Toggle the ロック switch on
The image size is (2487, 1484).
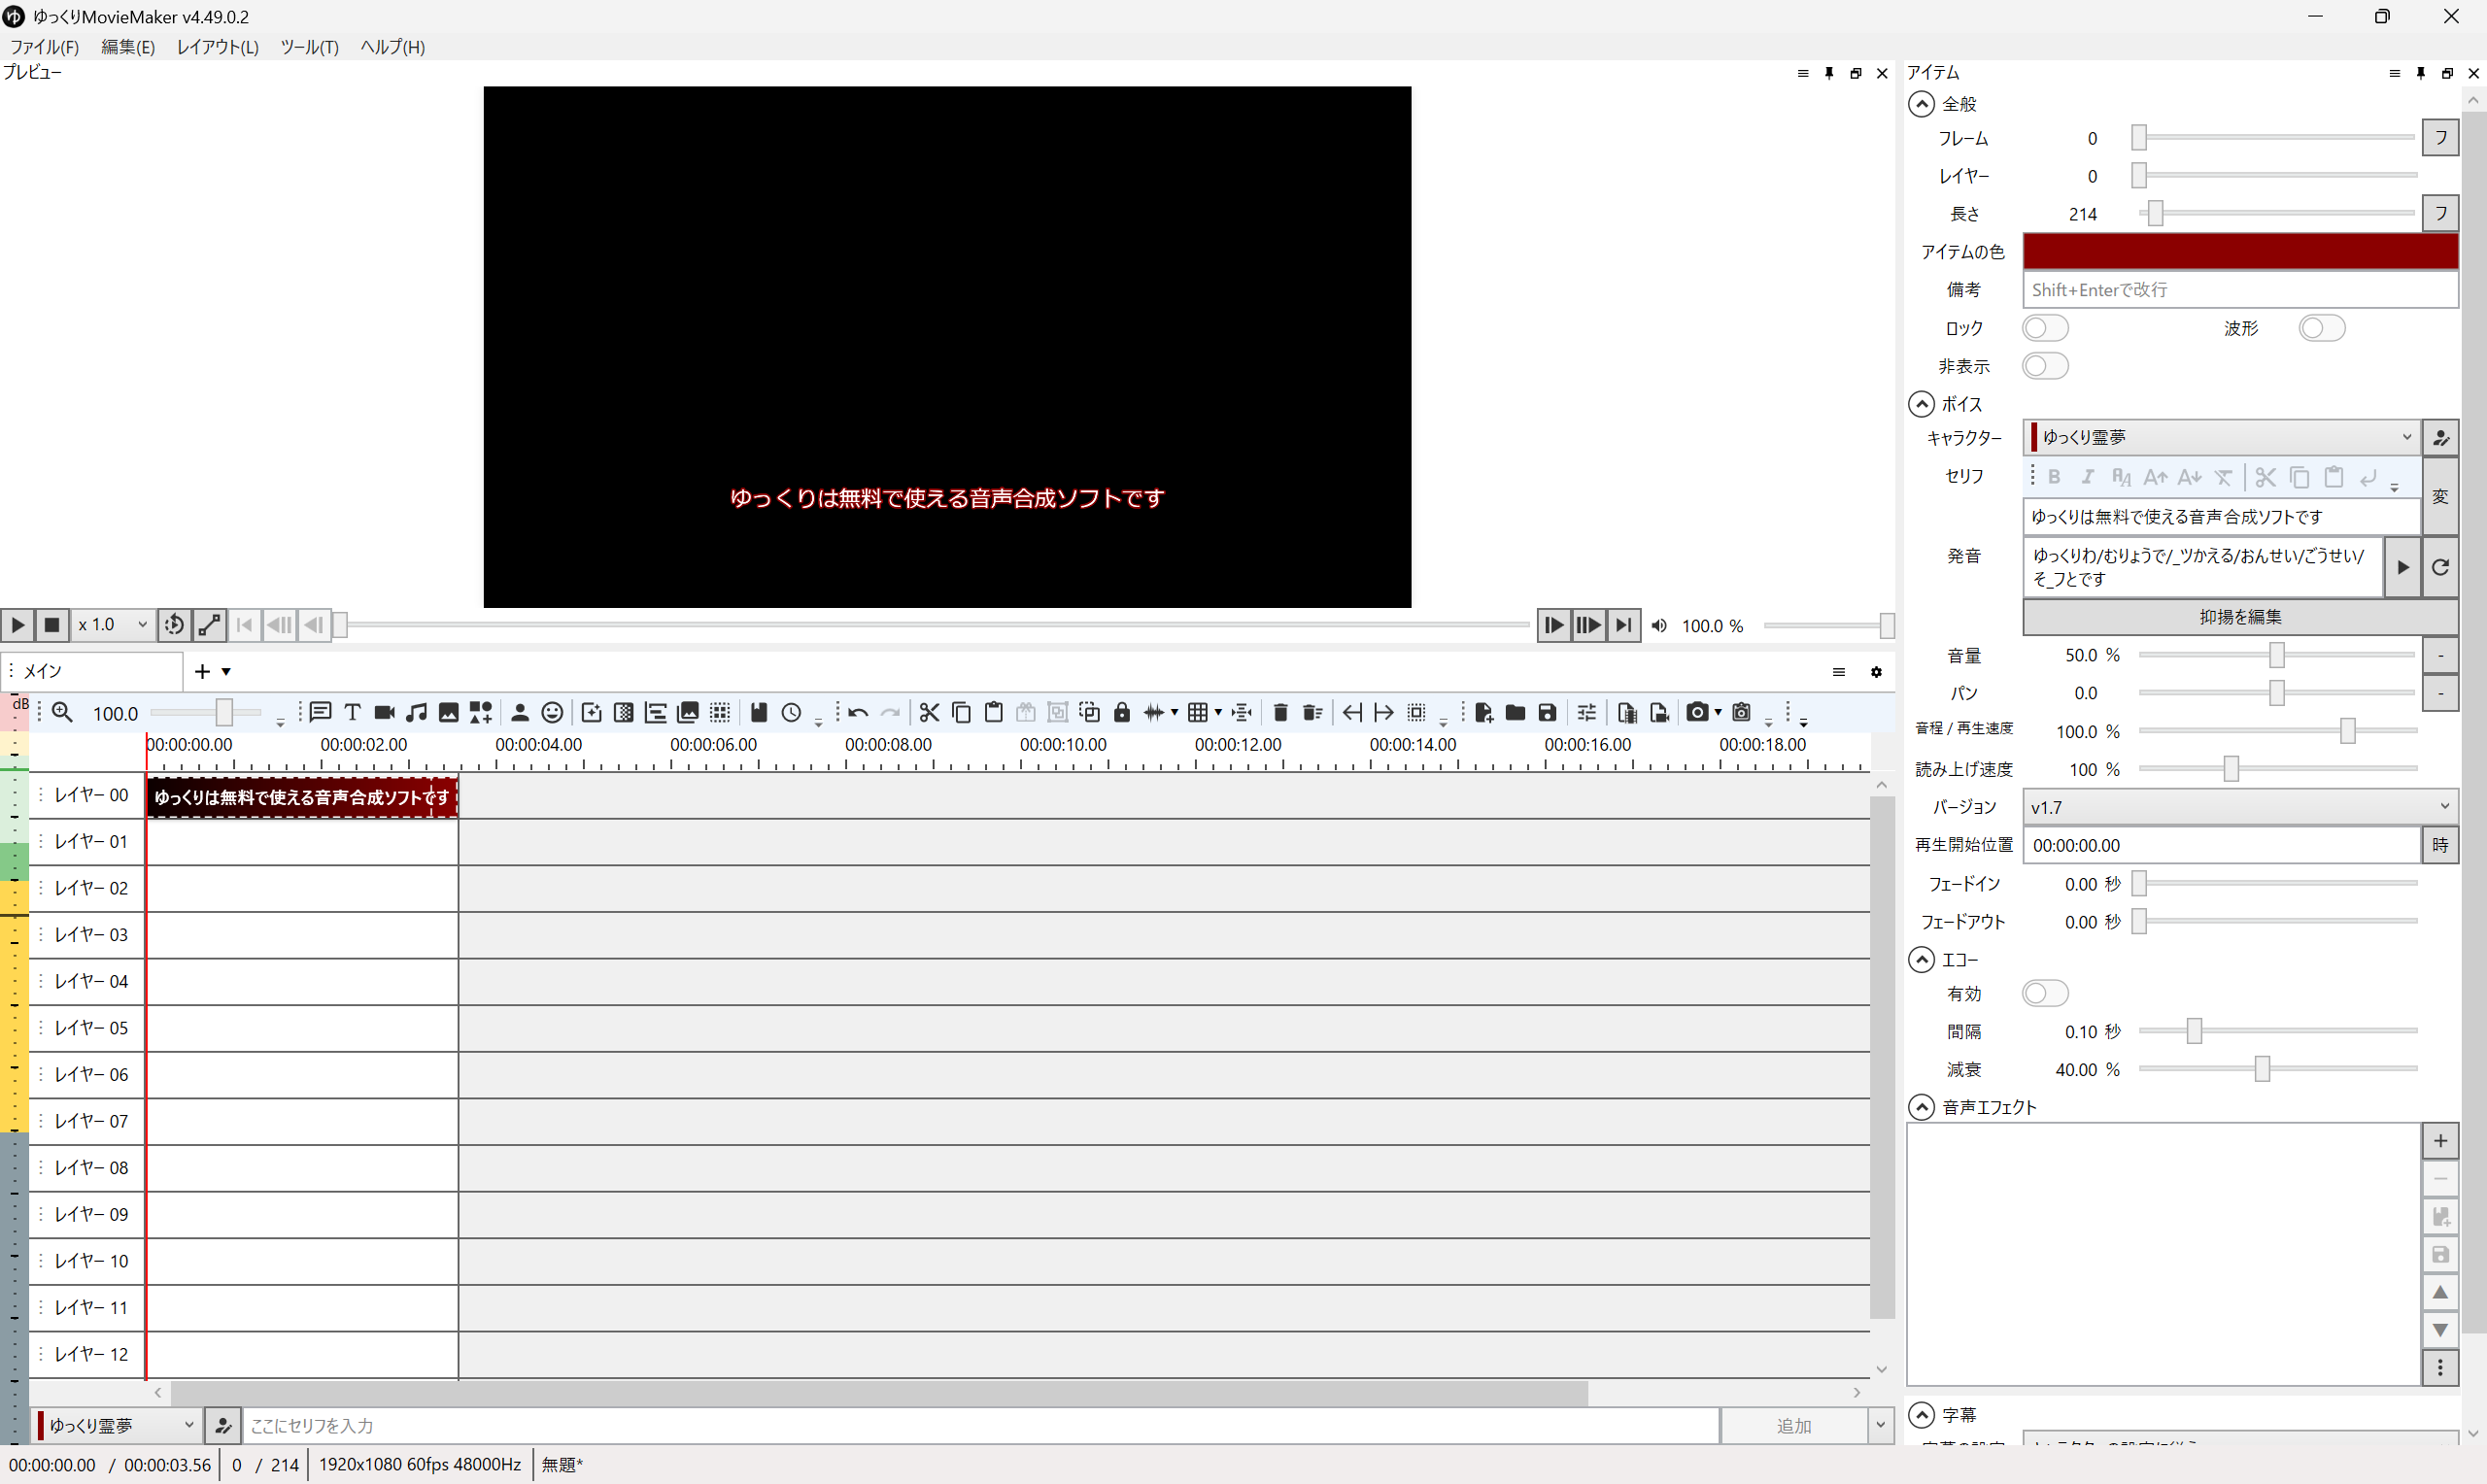tap(2044, 328)
